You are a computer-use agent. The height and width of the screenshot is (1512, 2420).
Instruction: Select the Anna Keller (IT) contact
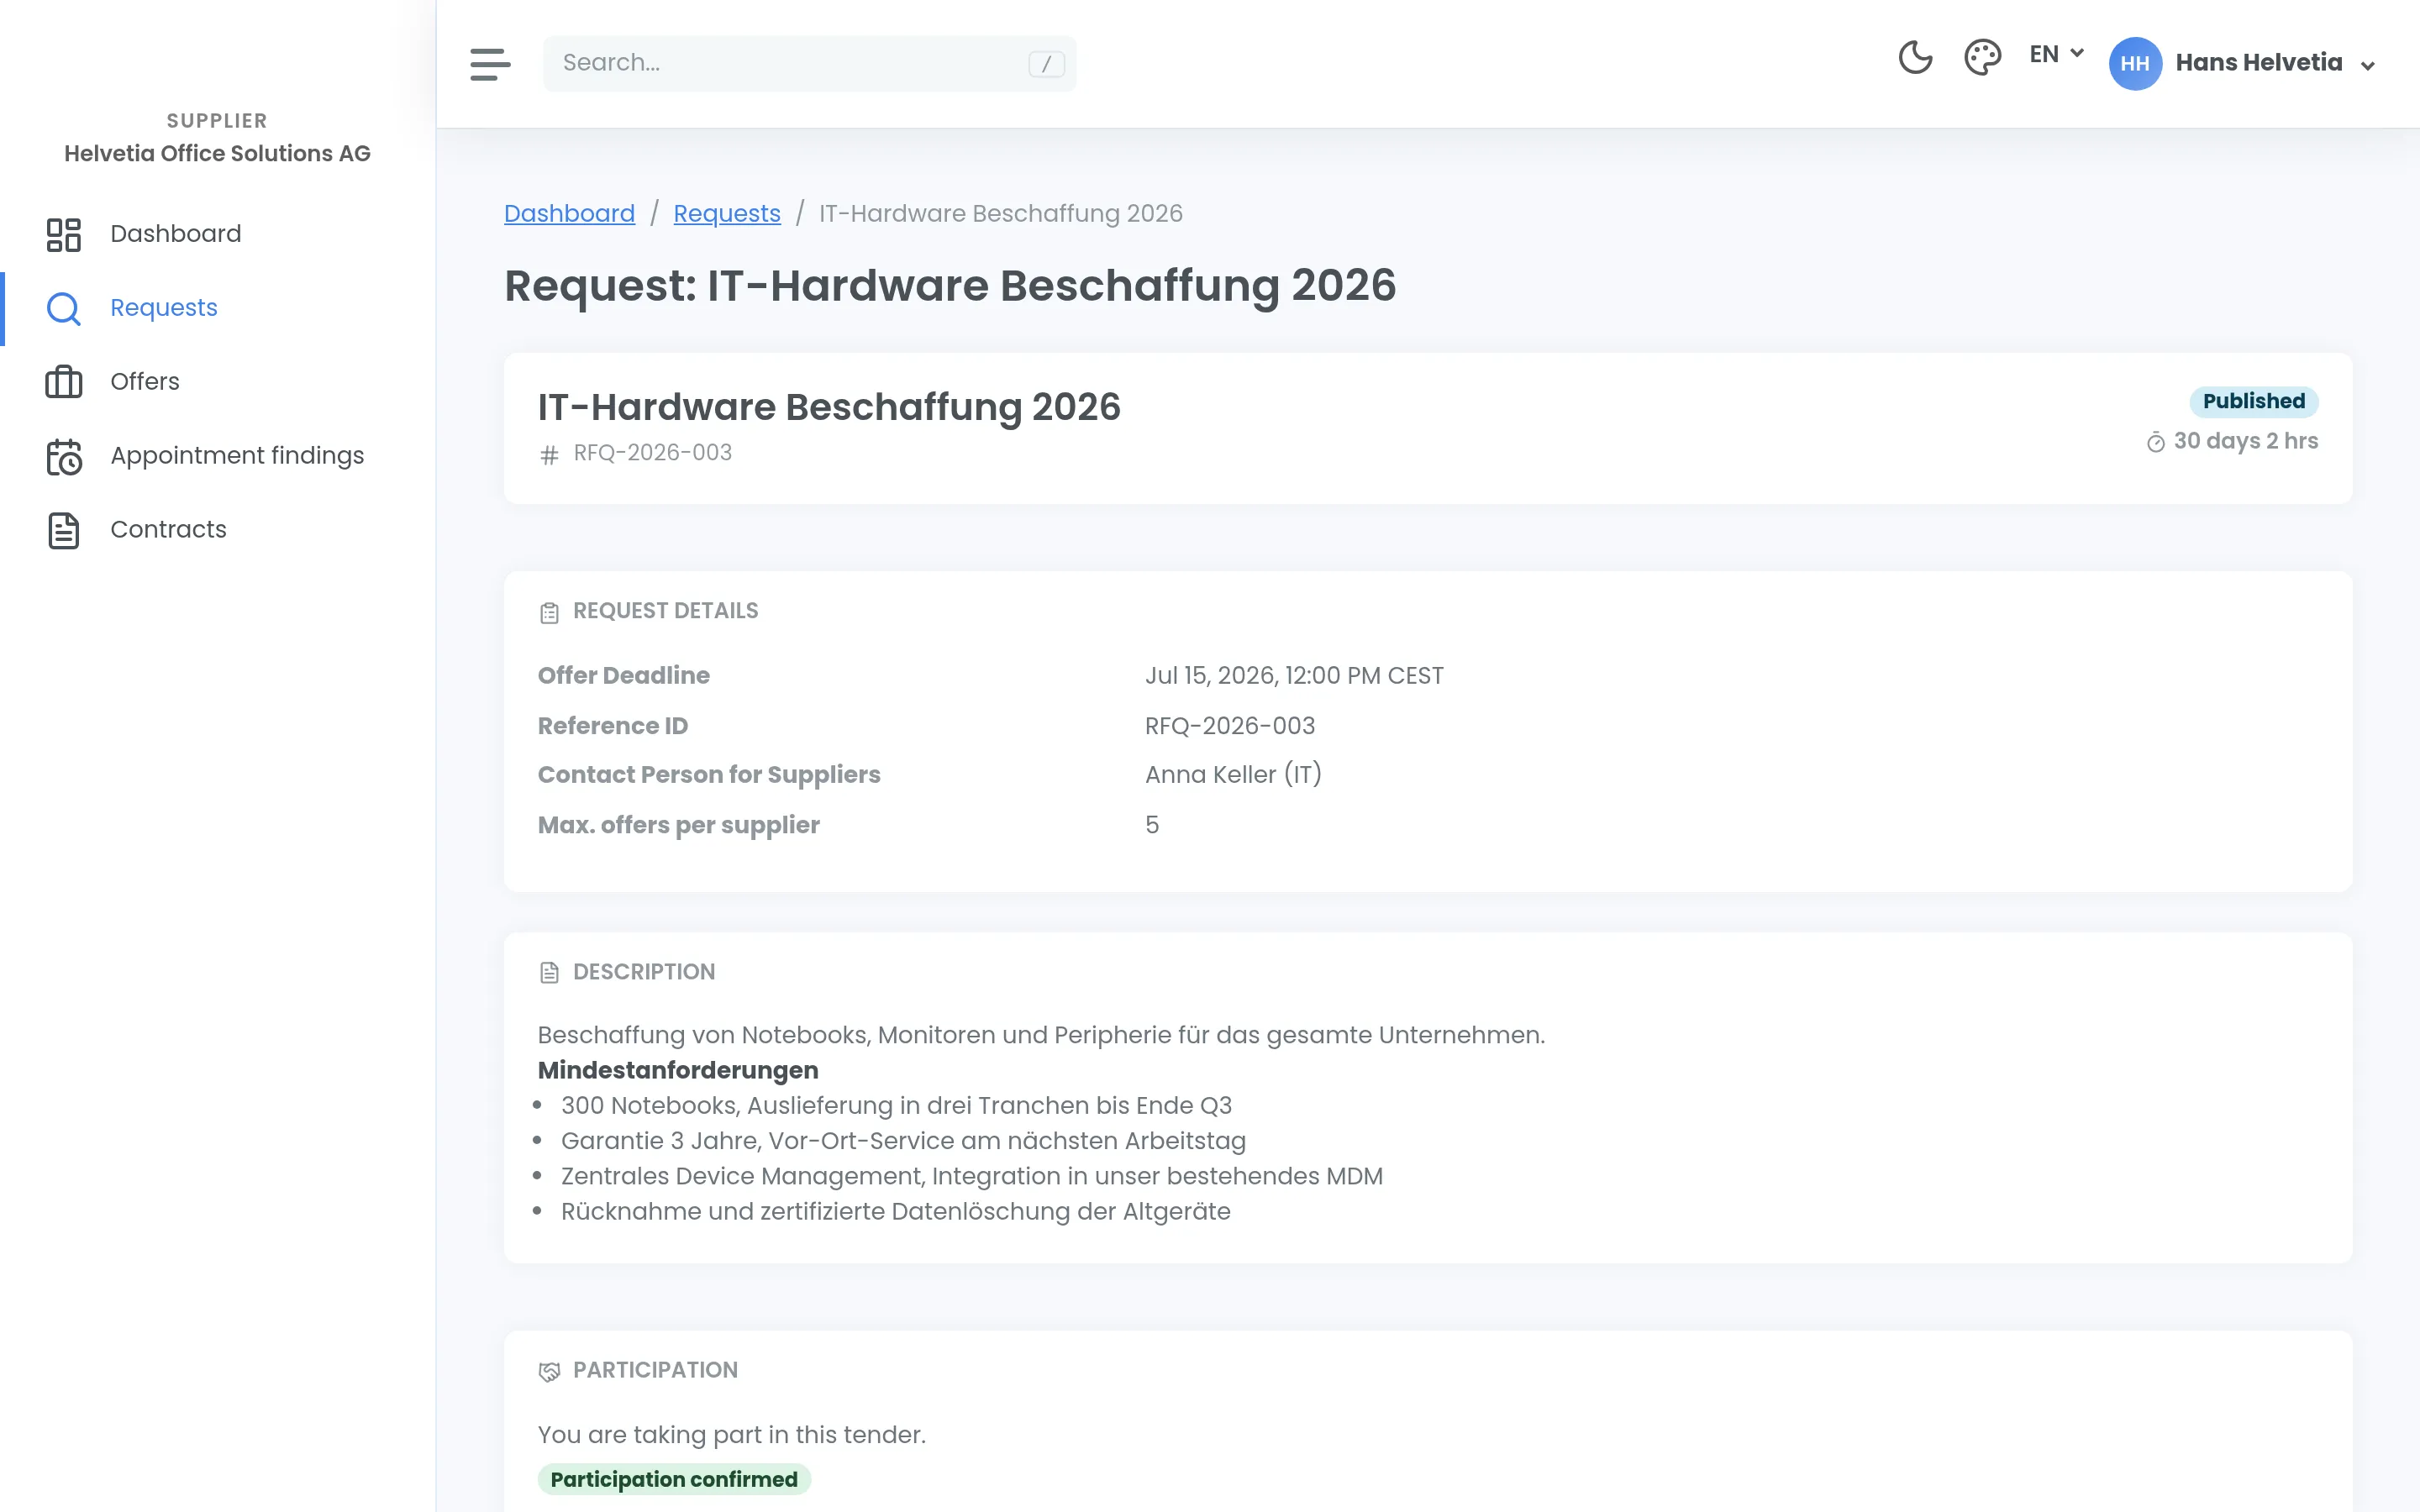pyautogui.click(x=1233, y=775)
